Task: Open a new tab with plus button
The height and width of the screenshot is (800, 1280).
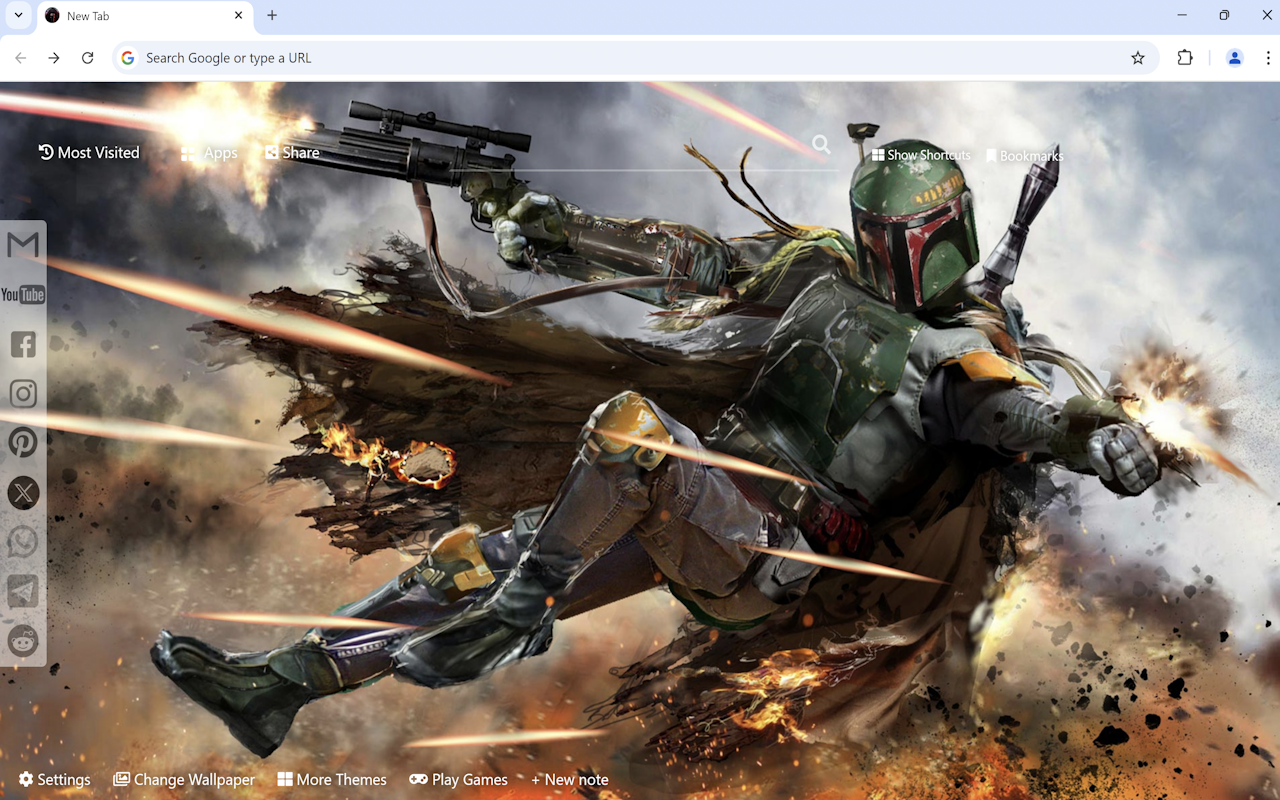Action: point(272,15)
